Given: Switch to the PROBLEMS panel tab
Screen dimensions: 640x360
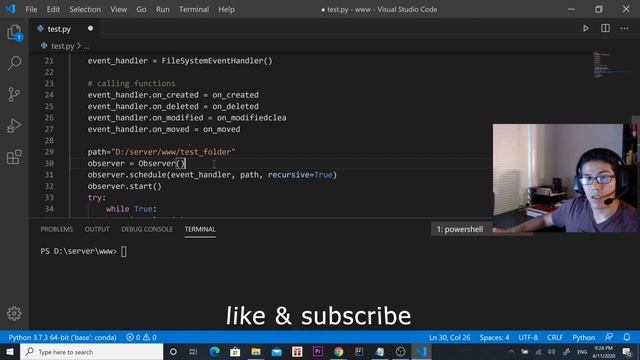Looking at the screenshot, I should pyautogui.click(x=57, y=229).
